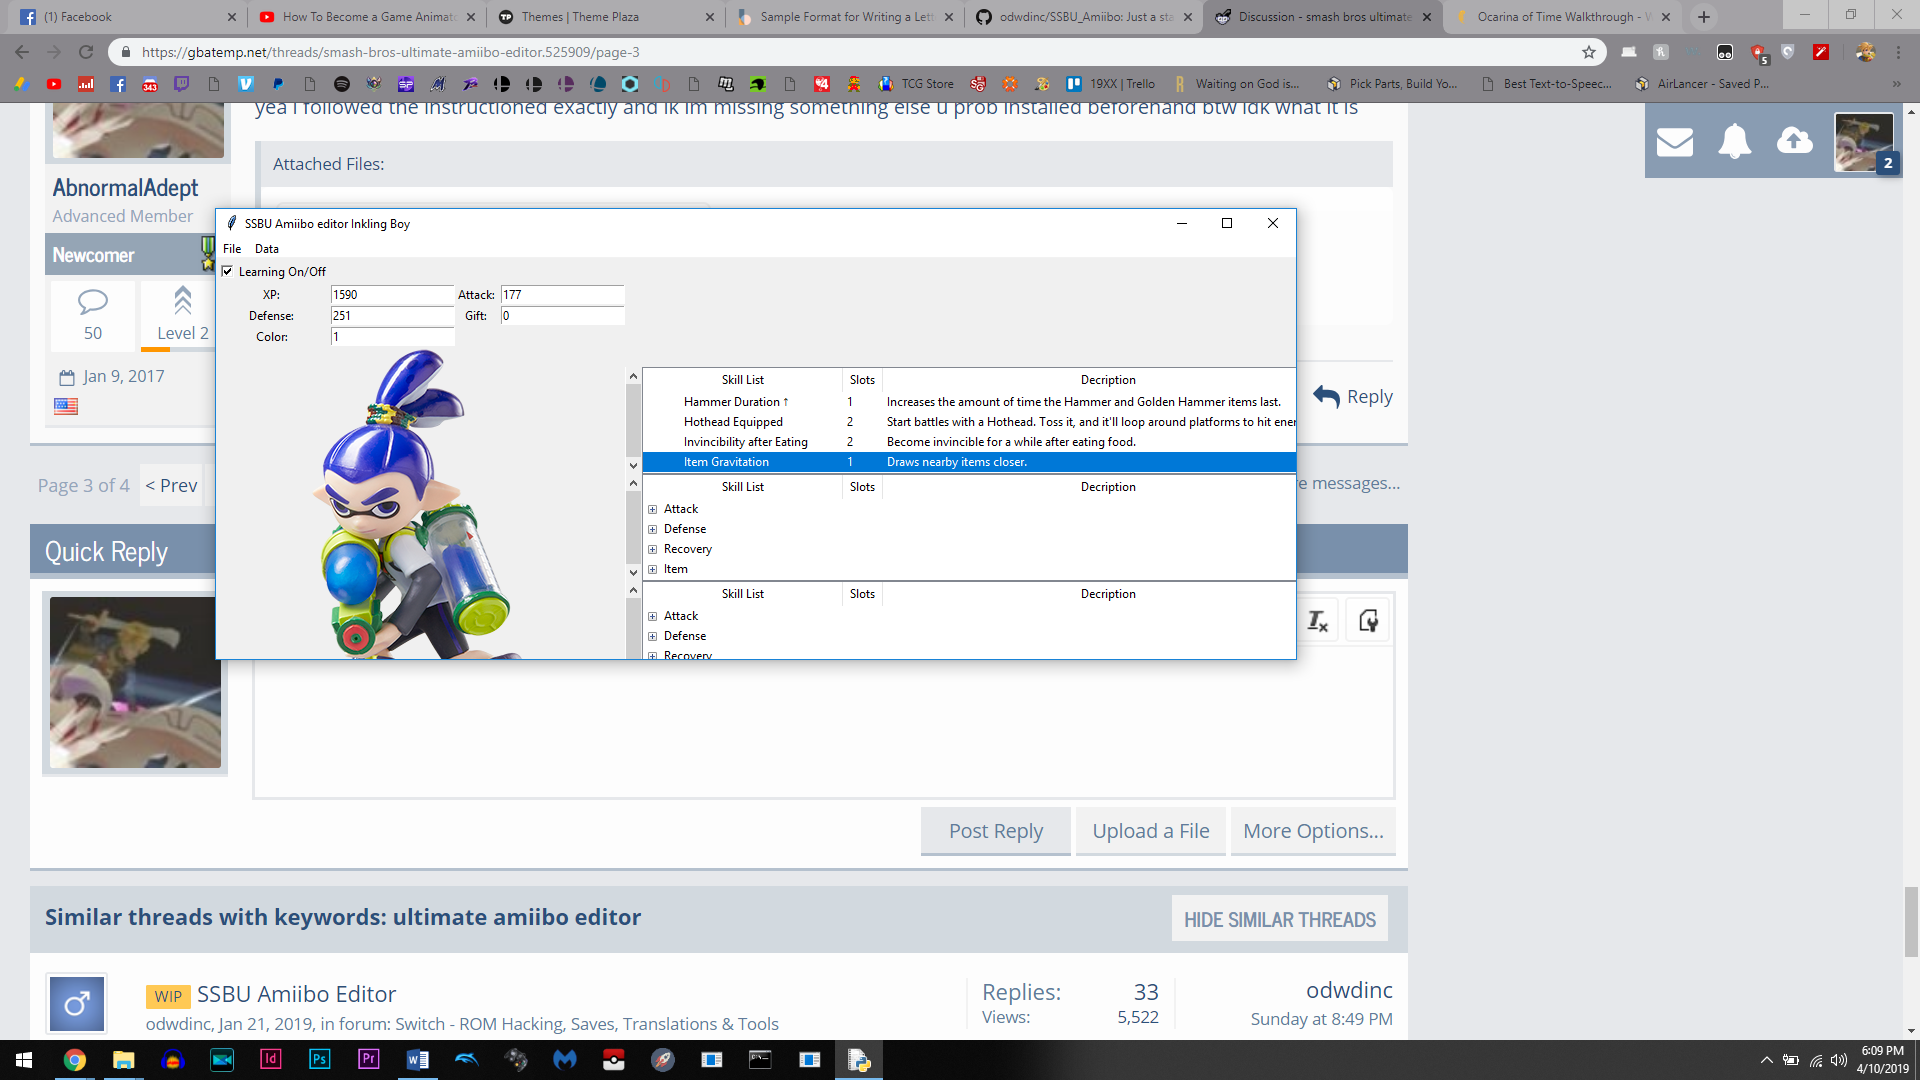Open the Windows Start menu

click(24, 1059)
